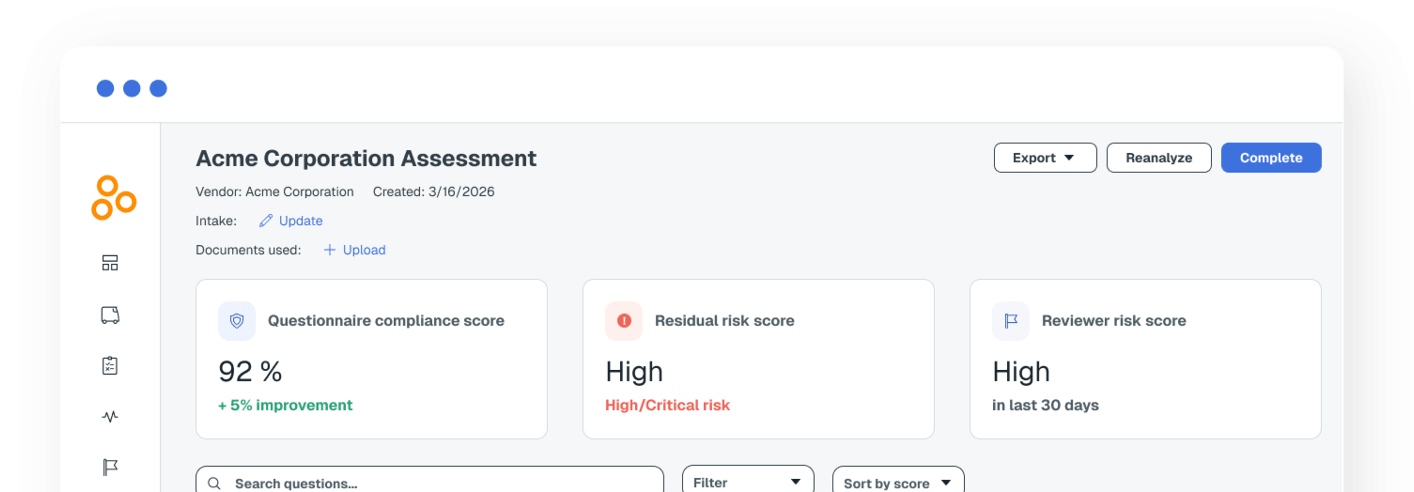Image resolution: width=1414 pixels, height=492 pixels.
Task: Click the Upload documents link
Action: click(355, 250)
